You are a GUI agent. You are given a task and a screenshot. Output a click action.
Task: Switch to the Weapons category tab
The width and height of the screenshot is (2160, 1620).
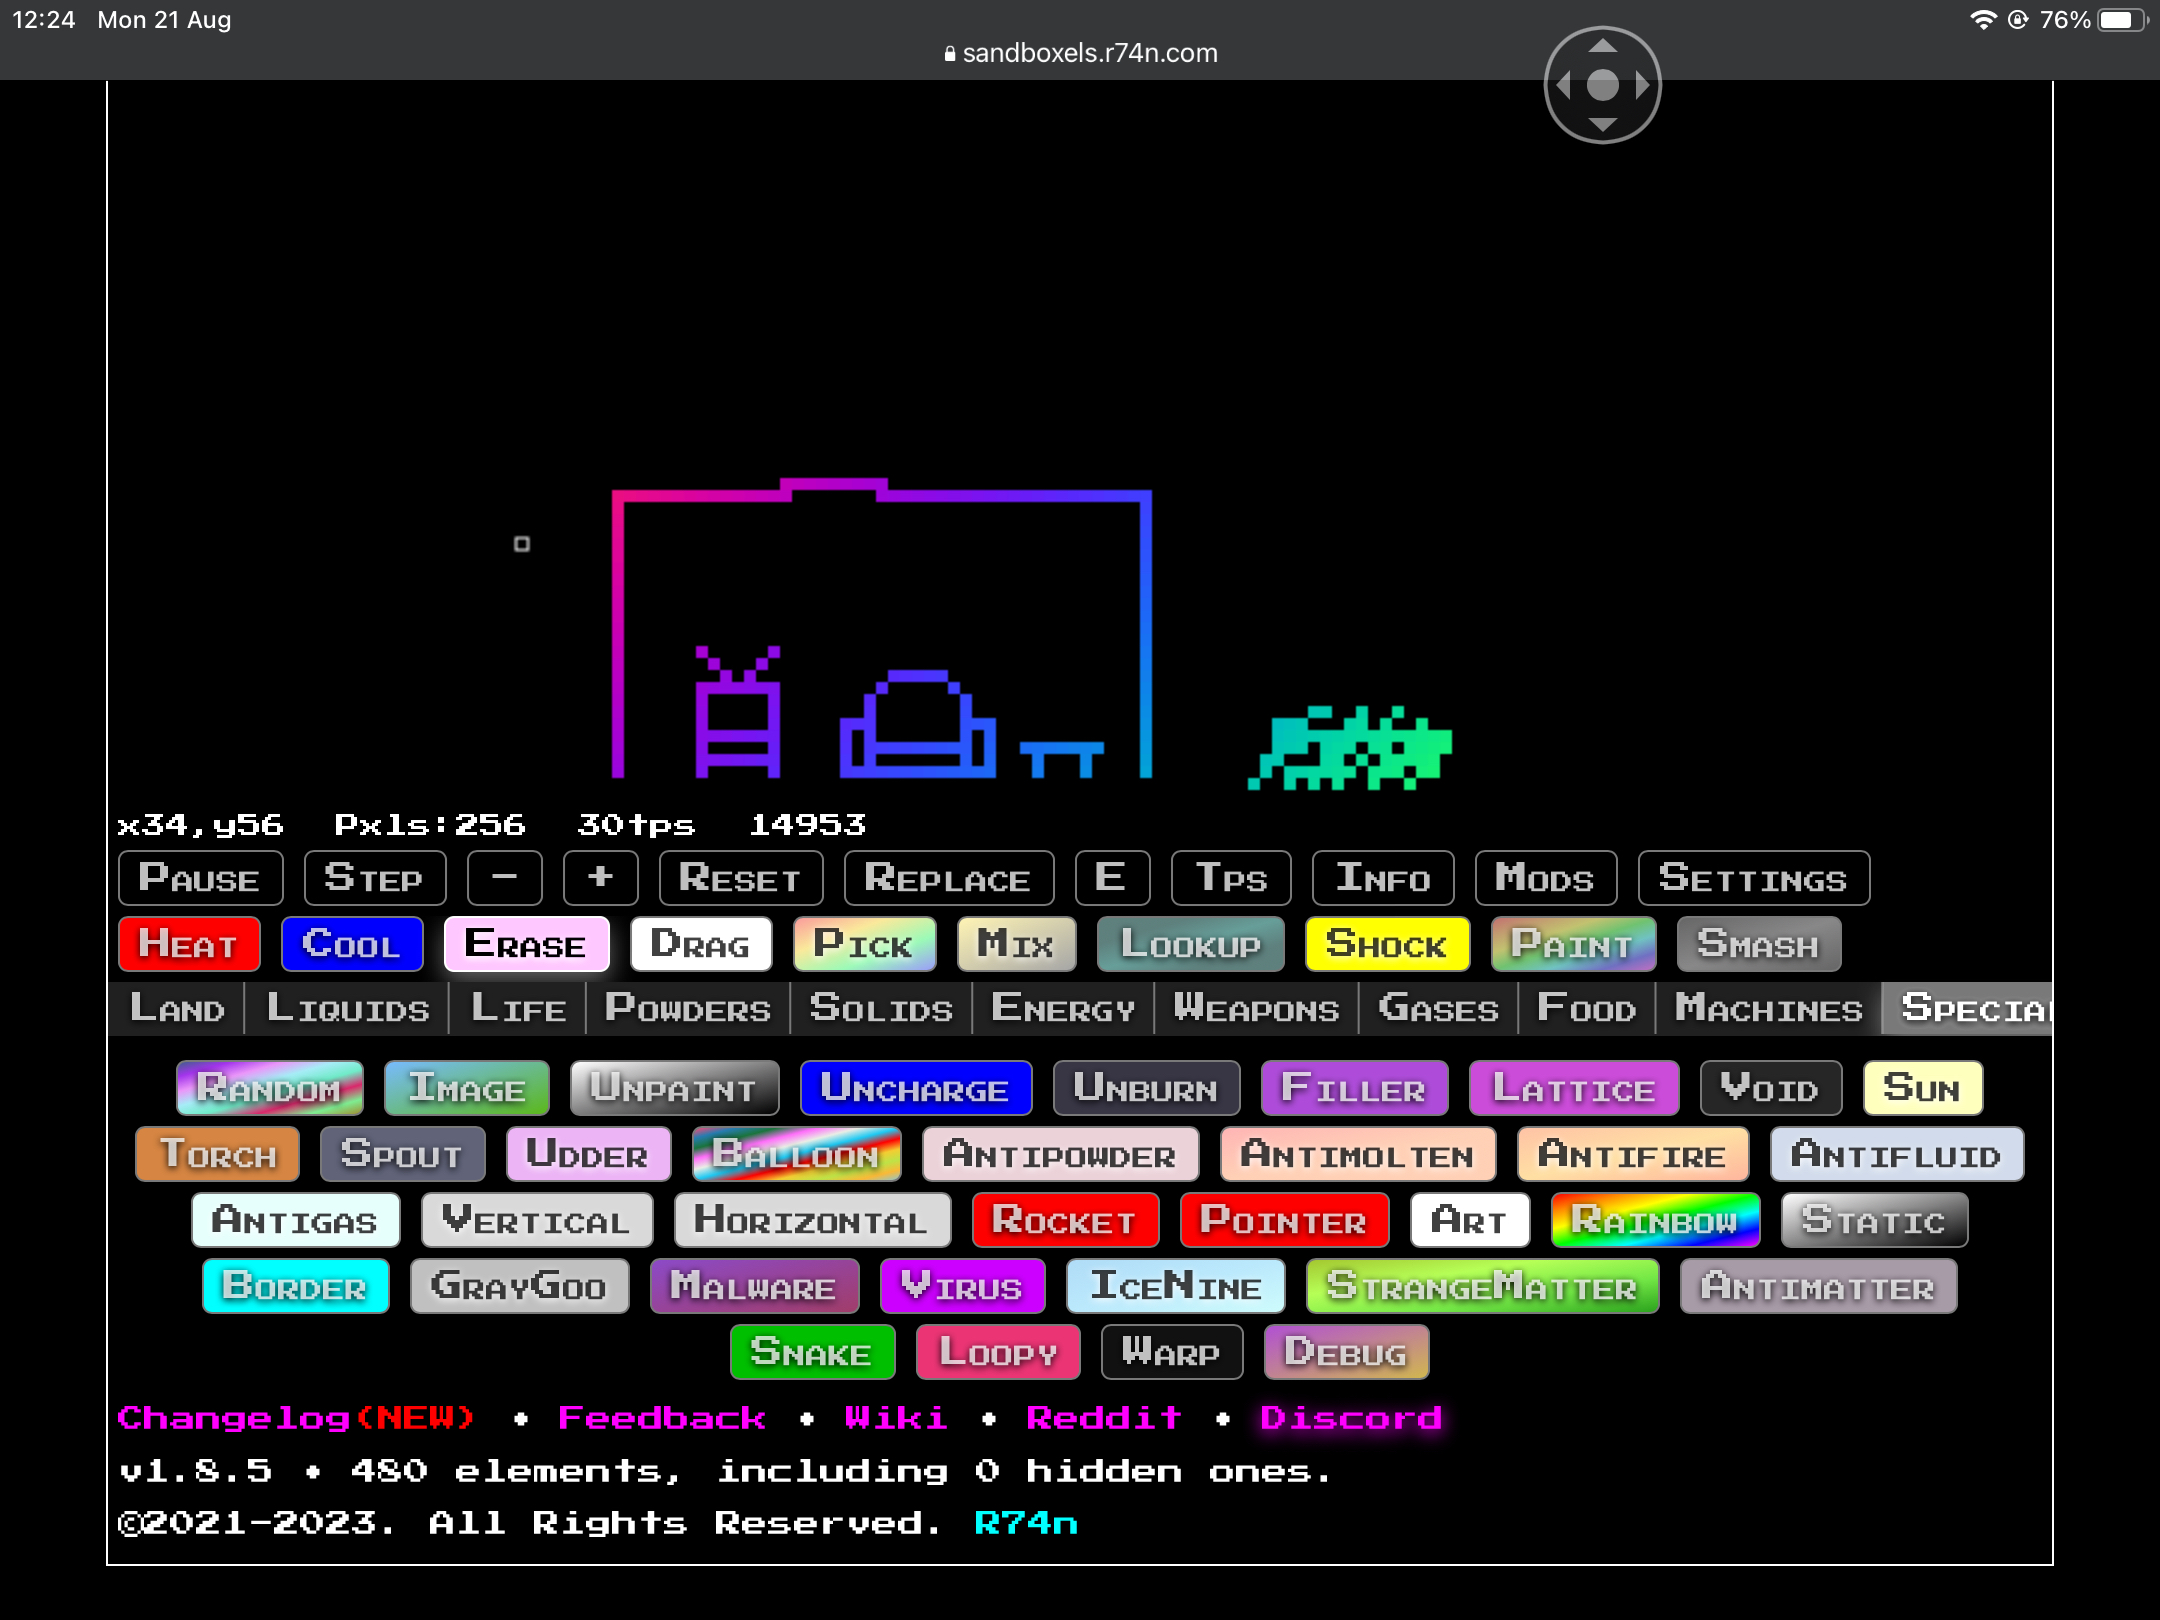pos(1256,1008)
